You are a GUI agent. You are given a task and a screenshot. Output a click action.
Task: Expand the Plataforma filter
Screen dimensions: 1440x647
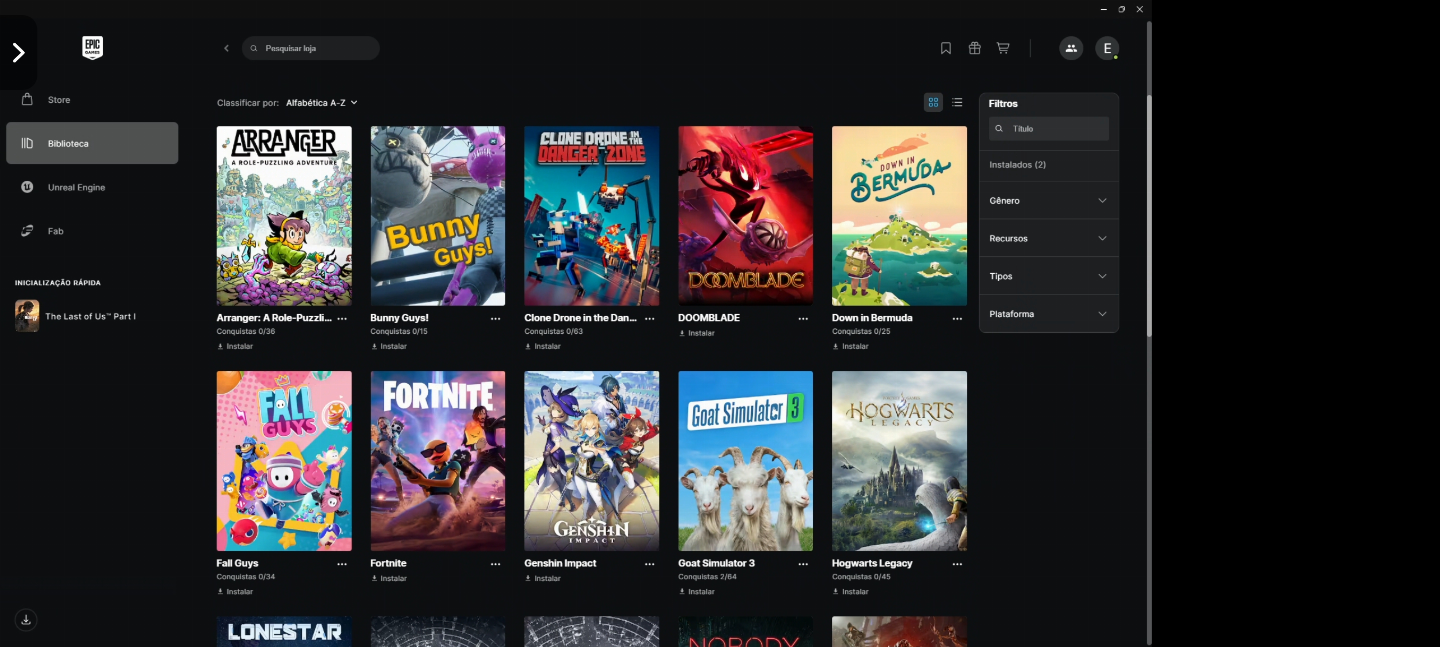(1049, 314)
